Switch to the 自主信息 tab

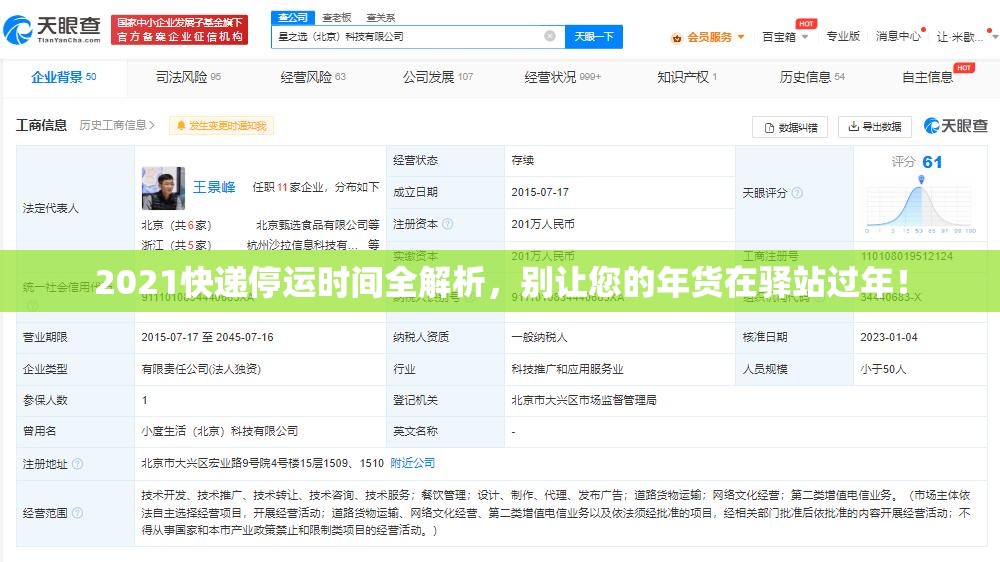927,77
